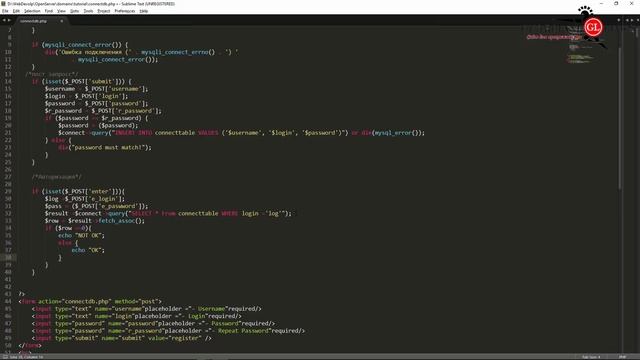Click the $username = $_POST line
The height and width of the screenshot is (360, 640).
click(x=96, y=89)
